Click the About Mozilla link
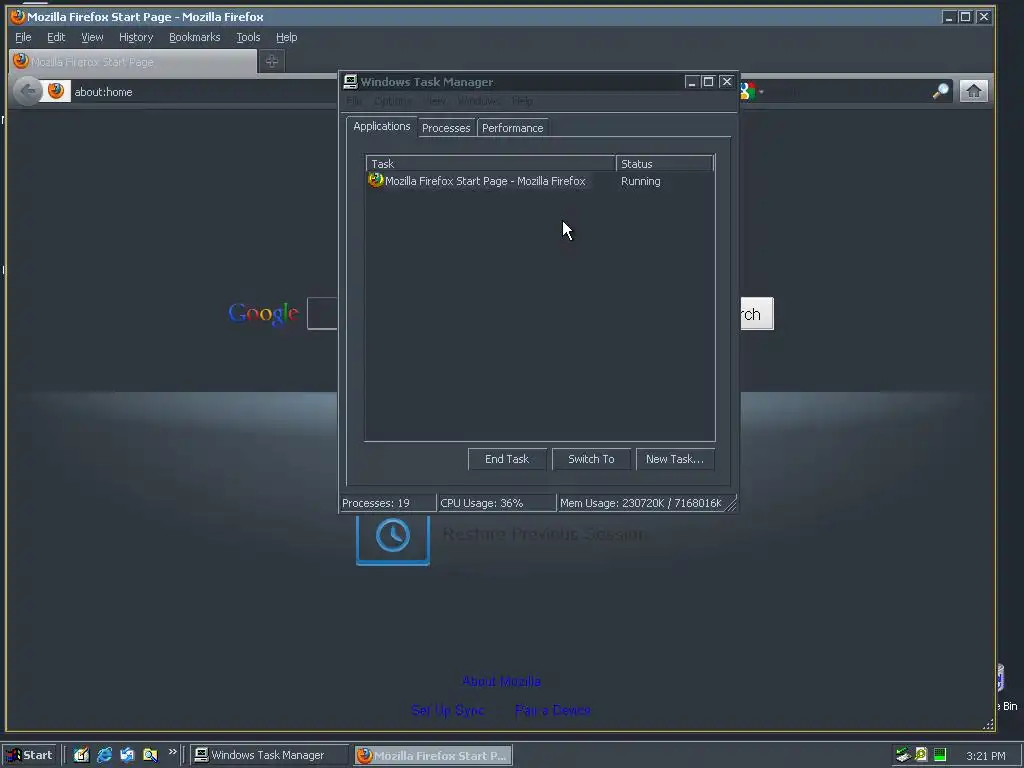 tap(502, 681)
